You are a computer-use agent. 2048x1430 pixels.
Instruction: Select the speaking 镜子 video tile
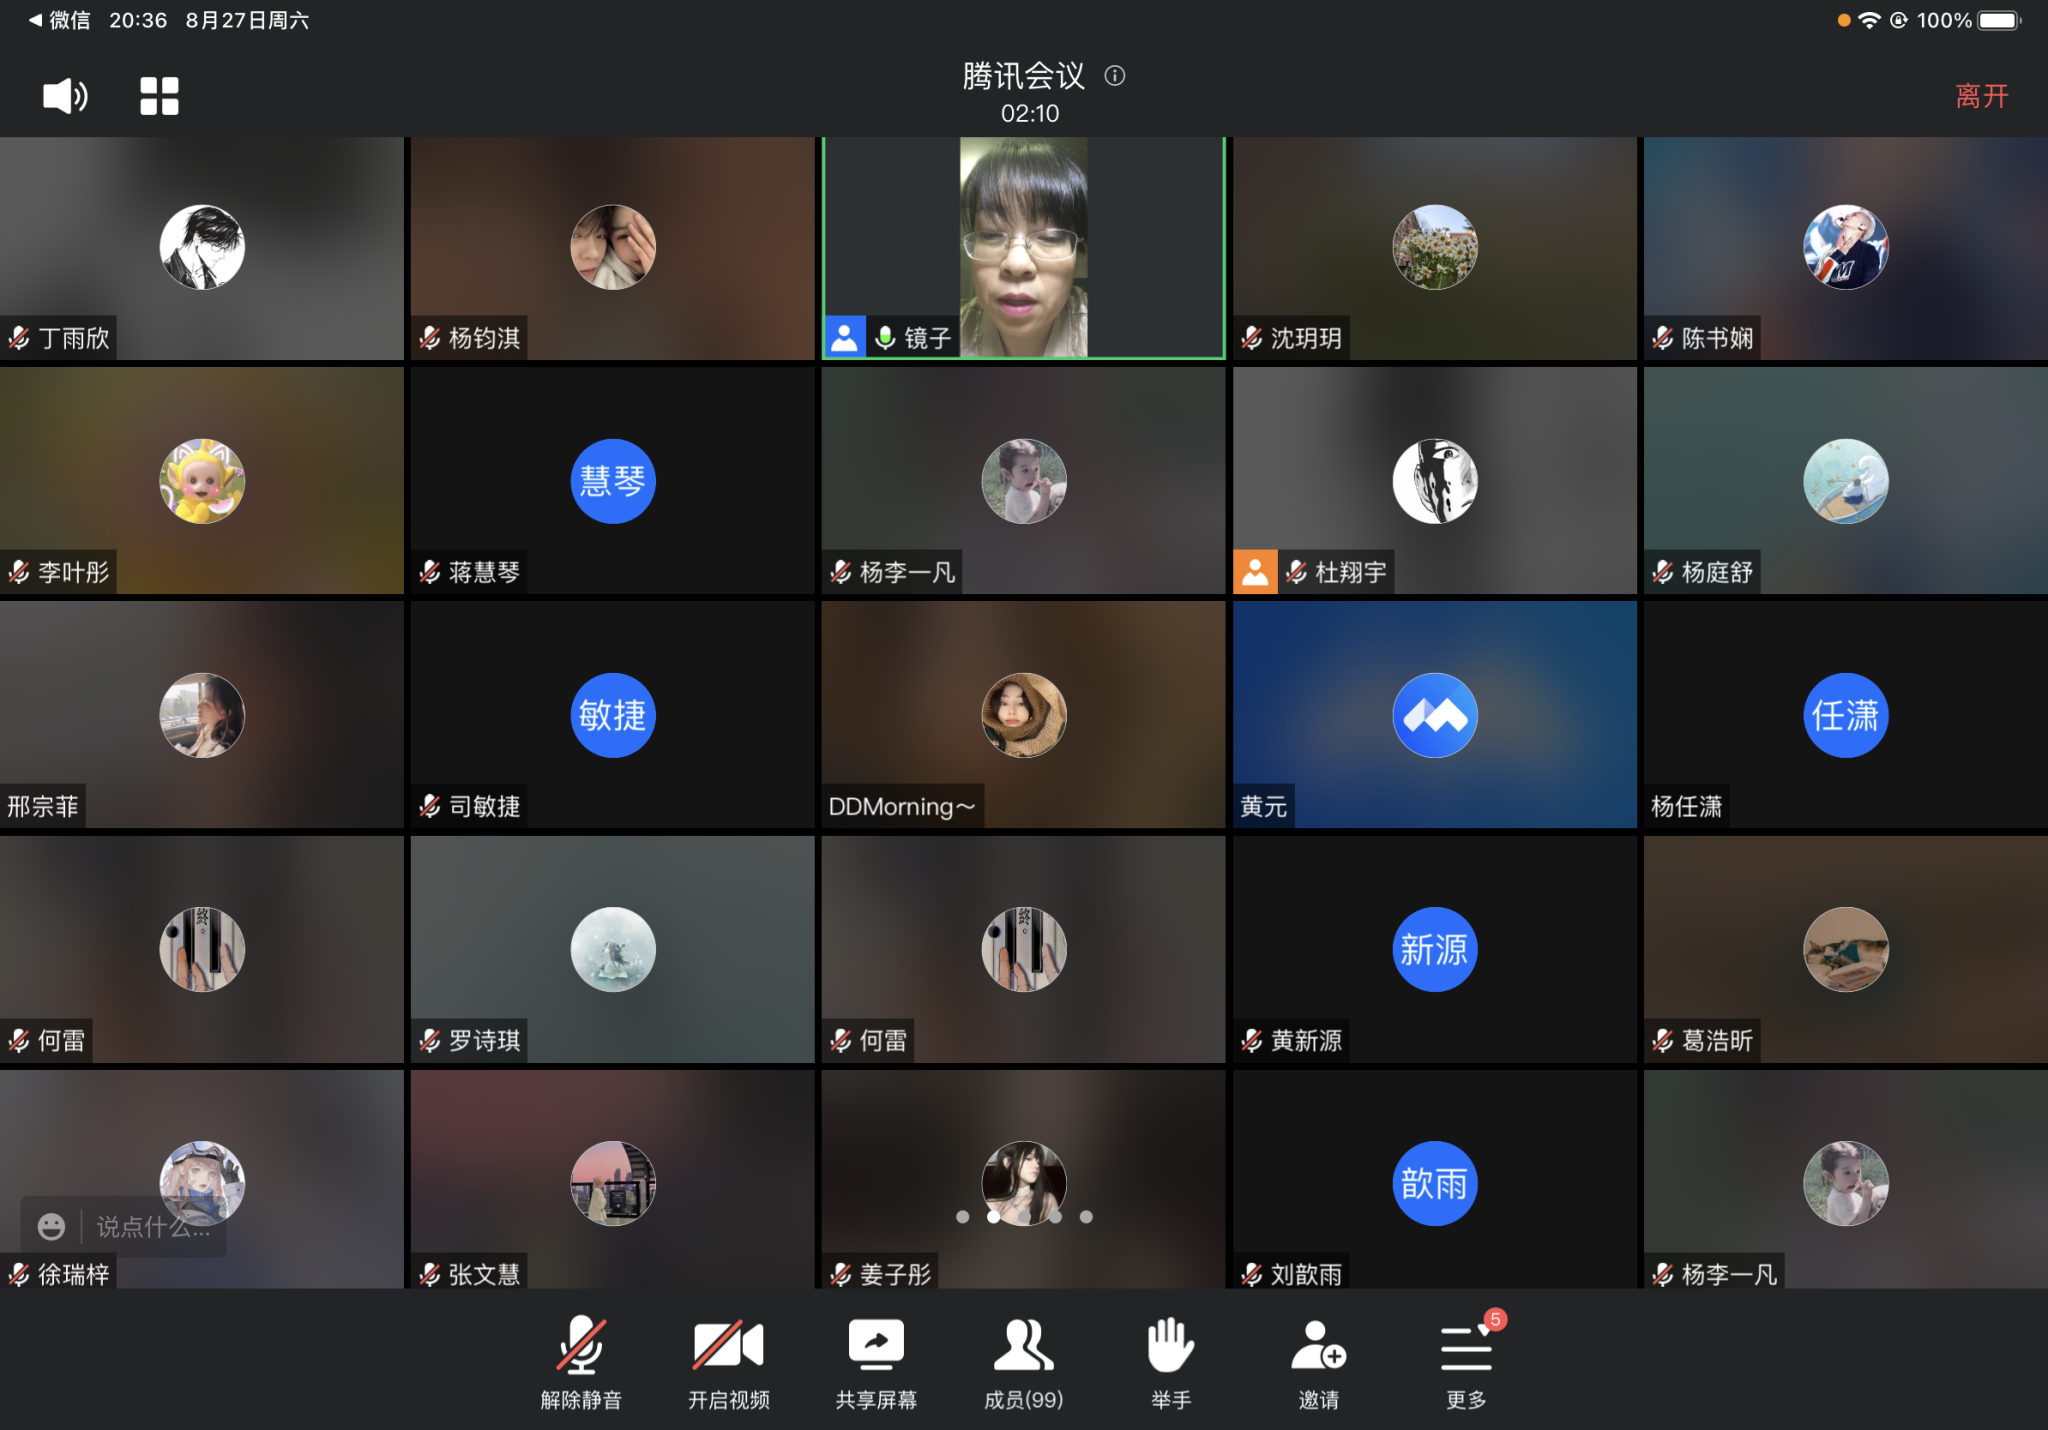pos(1023,247)
